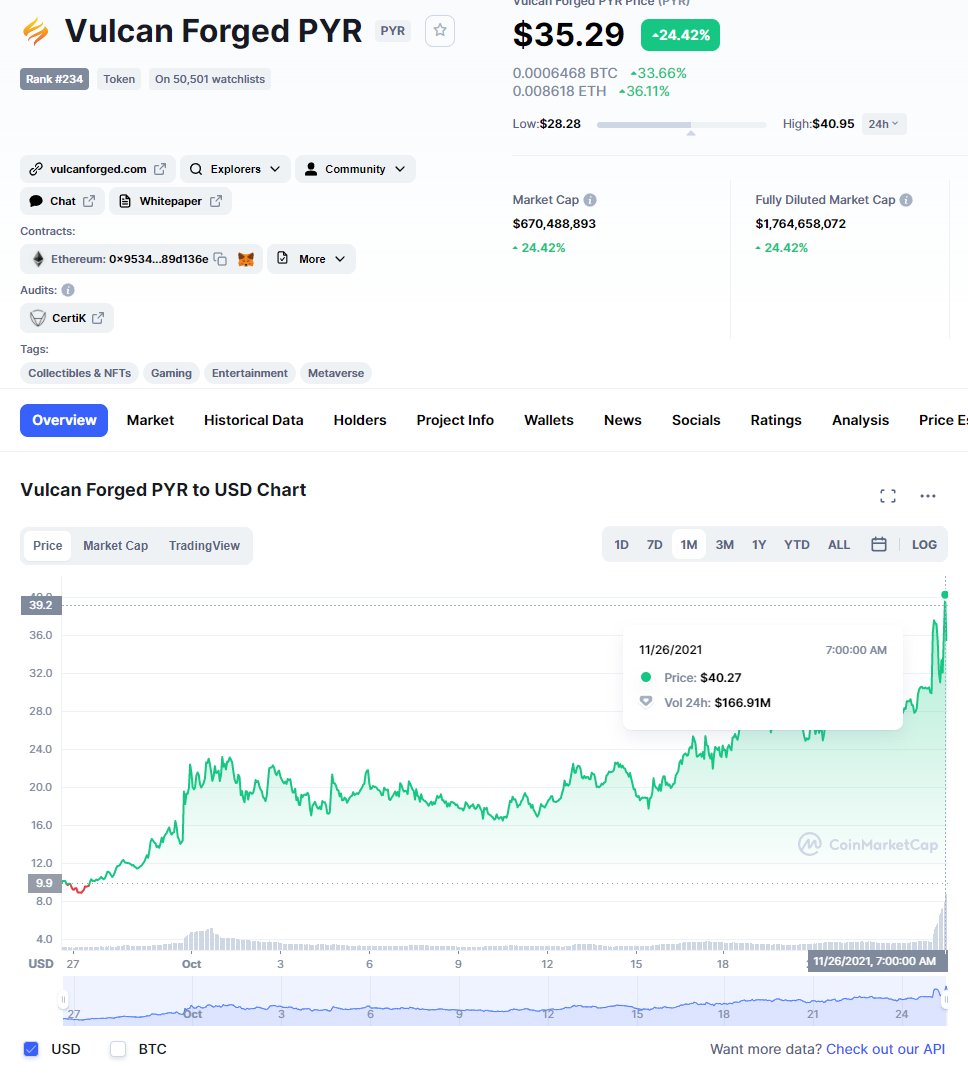Set chart range to 7D
968x1084 pixels.
coord(654,545)
